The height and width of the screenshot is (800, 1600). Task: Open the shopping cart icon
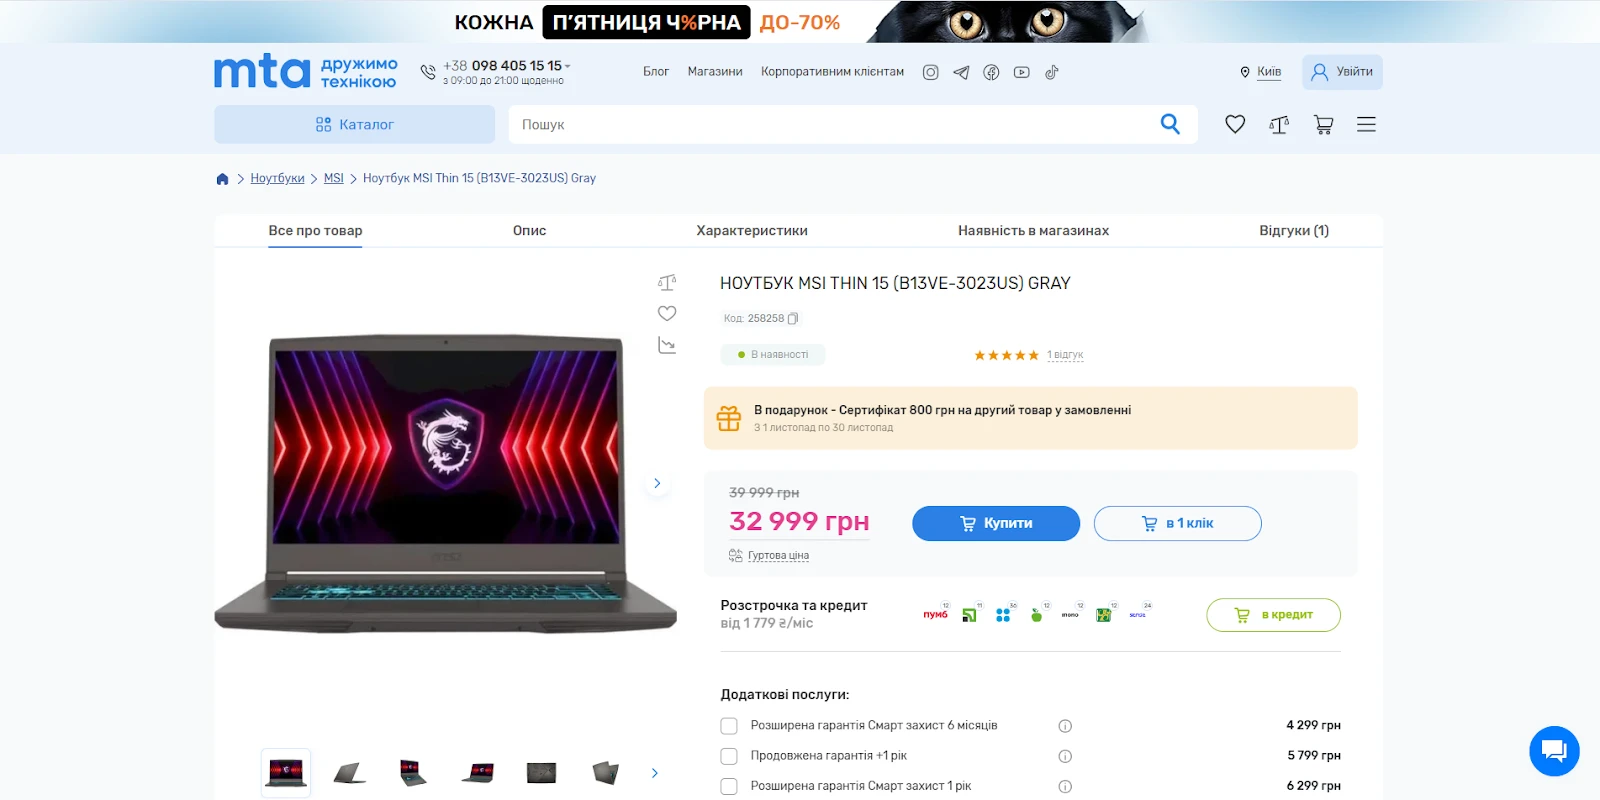coord(1323,124)
